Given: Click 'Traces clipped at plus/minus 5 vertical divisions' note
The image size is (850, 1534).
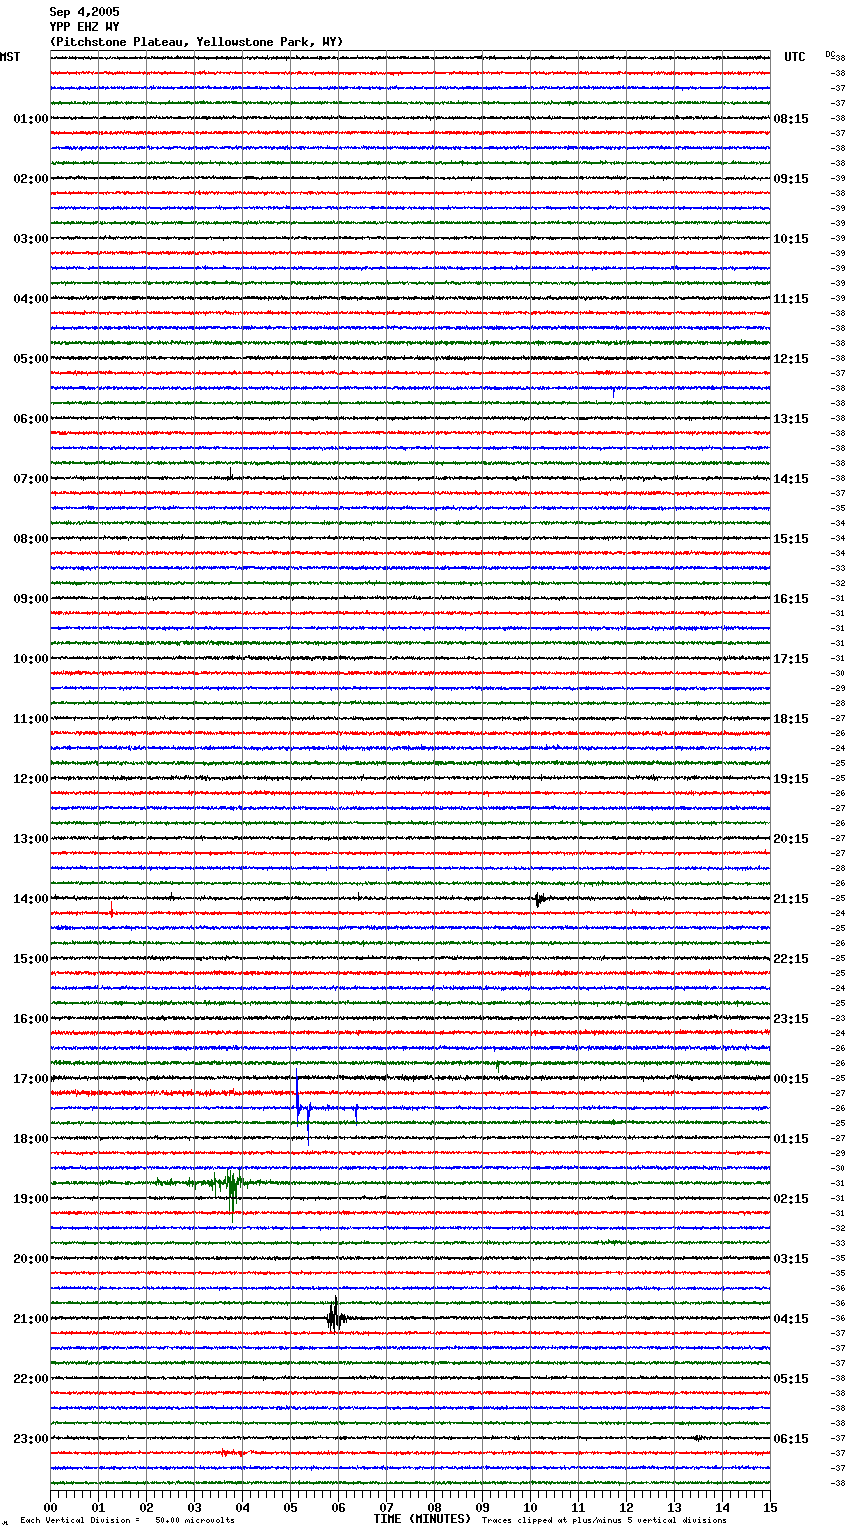Looking at the screenshot, I should click(604, 1521).
